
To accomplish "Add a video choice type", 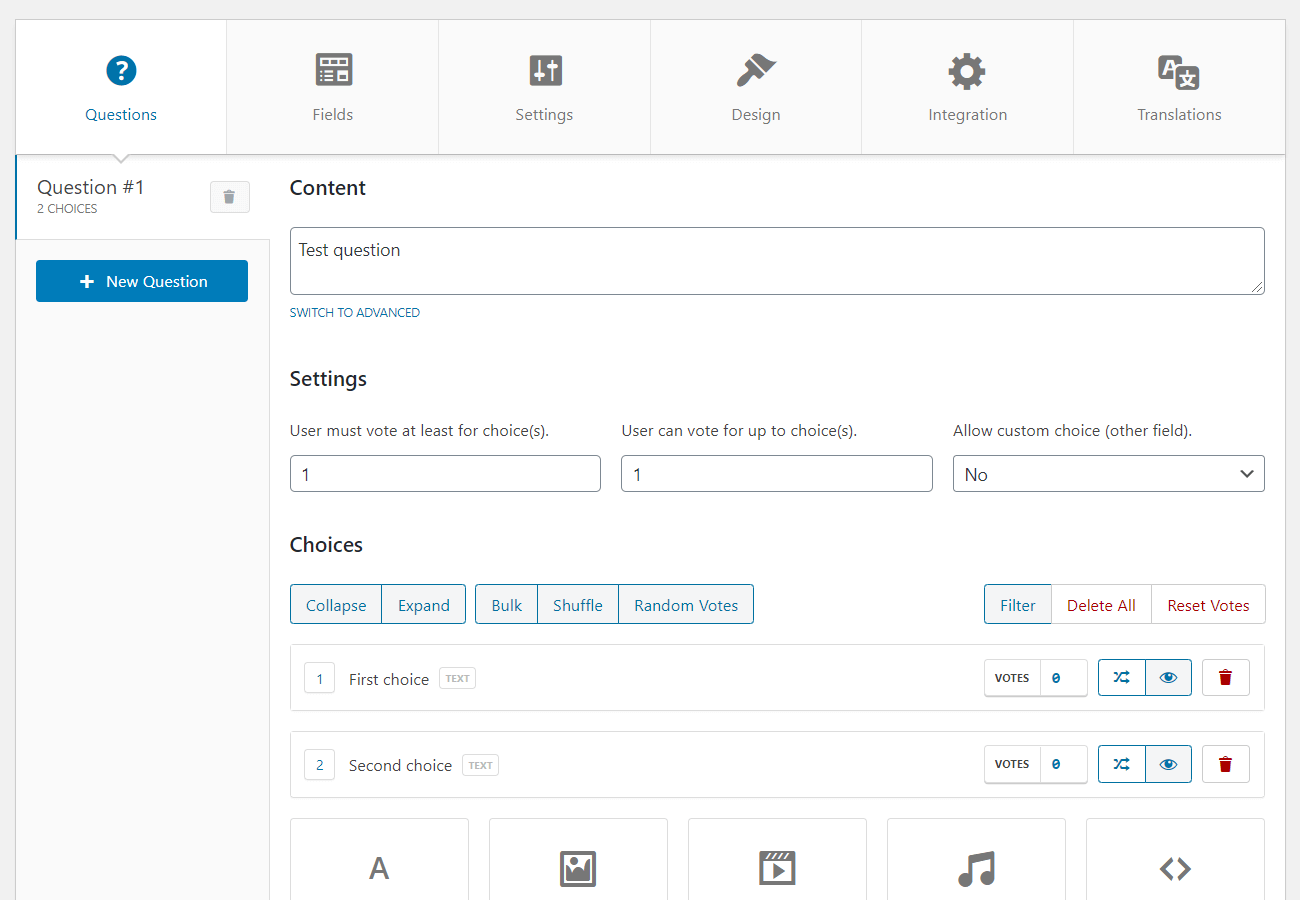I will (x=777, y=866).
